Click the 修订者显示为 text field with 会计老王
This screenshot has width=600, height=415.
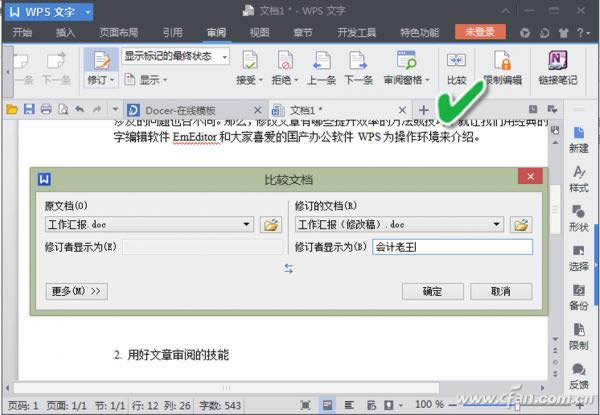pos(451,246)
